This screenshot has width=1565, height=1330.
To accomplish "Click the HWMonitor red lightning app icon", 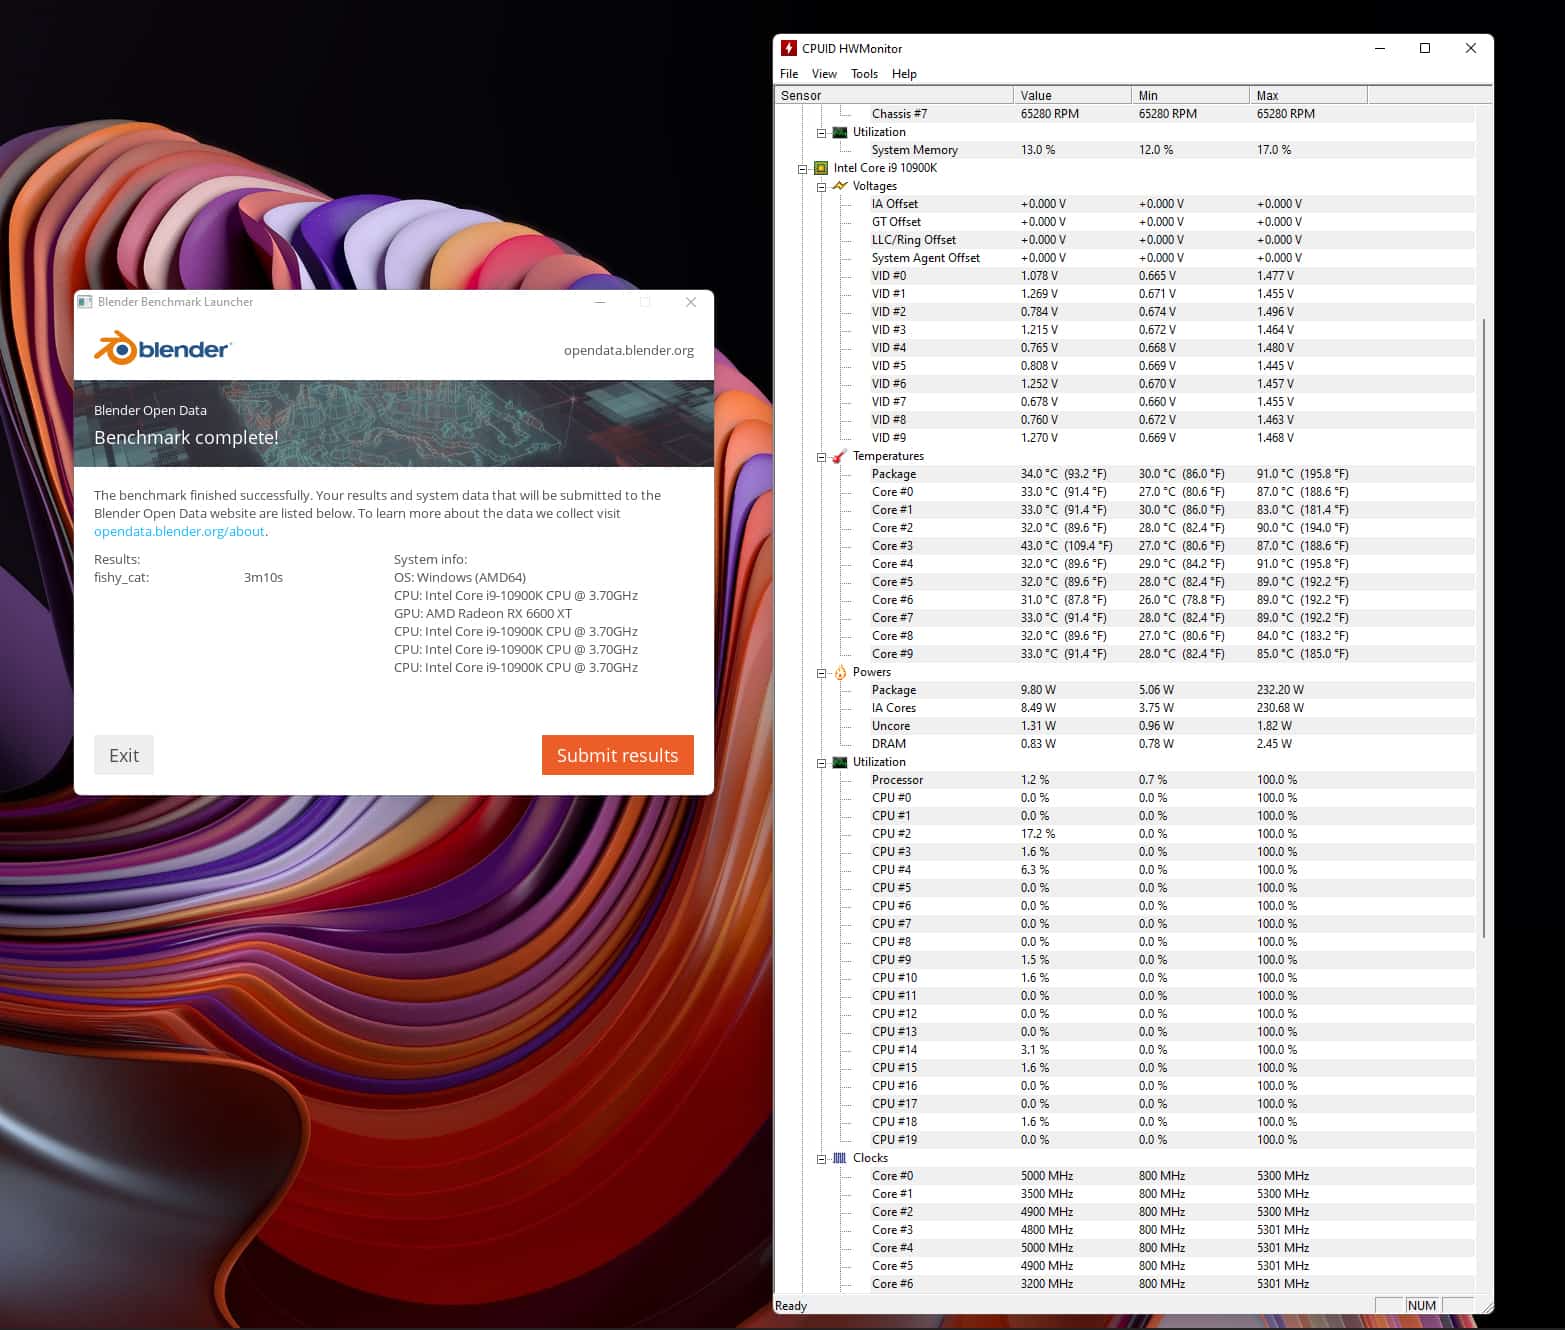I will 788,48.
